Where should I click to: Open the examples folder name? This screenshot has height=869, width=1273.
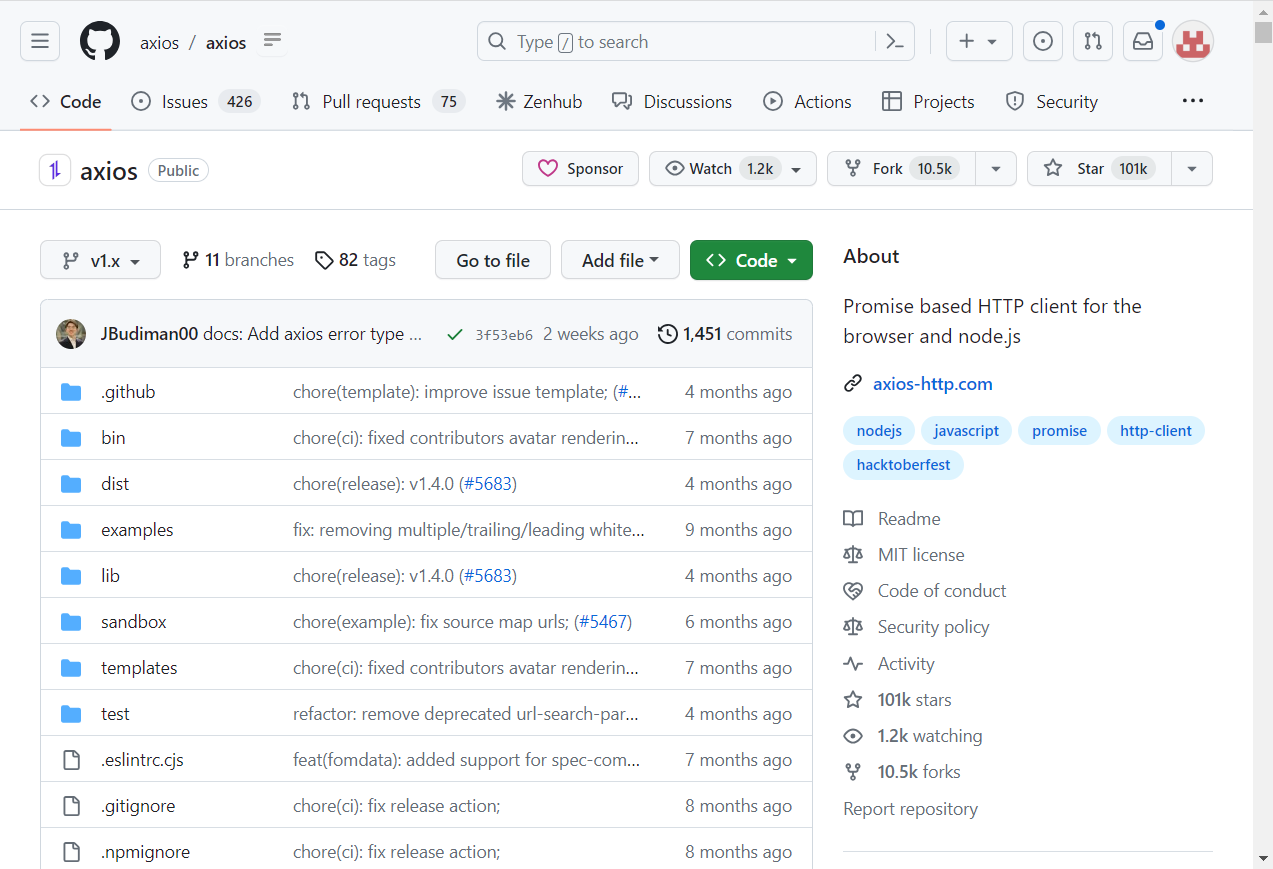click(x=137, y=530)
